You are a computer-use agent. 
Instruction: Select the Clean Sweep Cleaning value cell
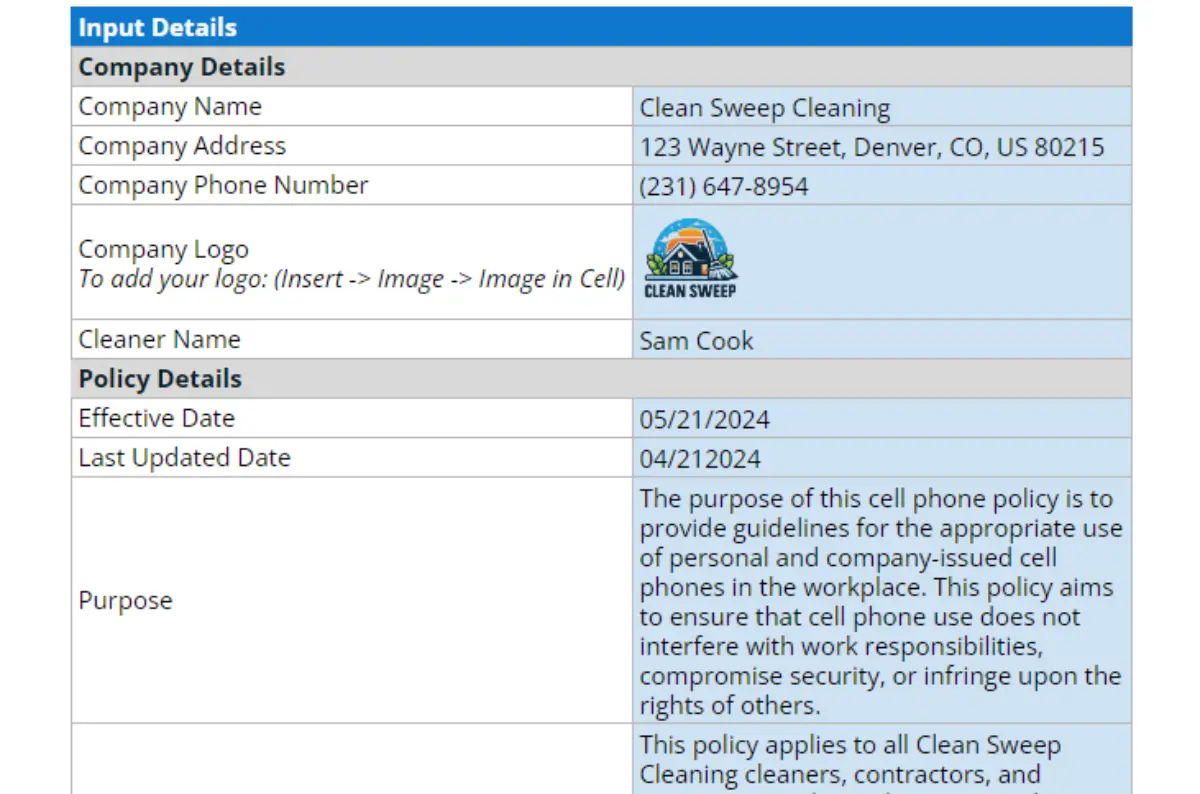click(881, 107)
